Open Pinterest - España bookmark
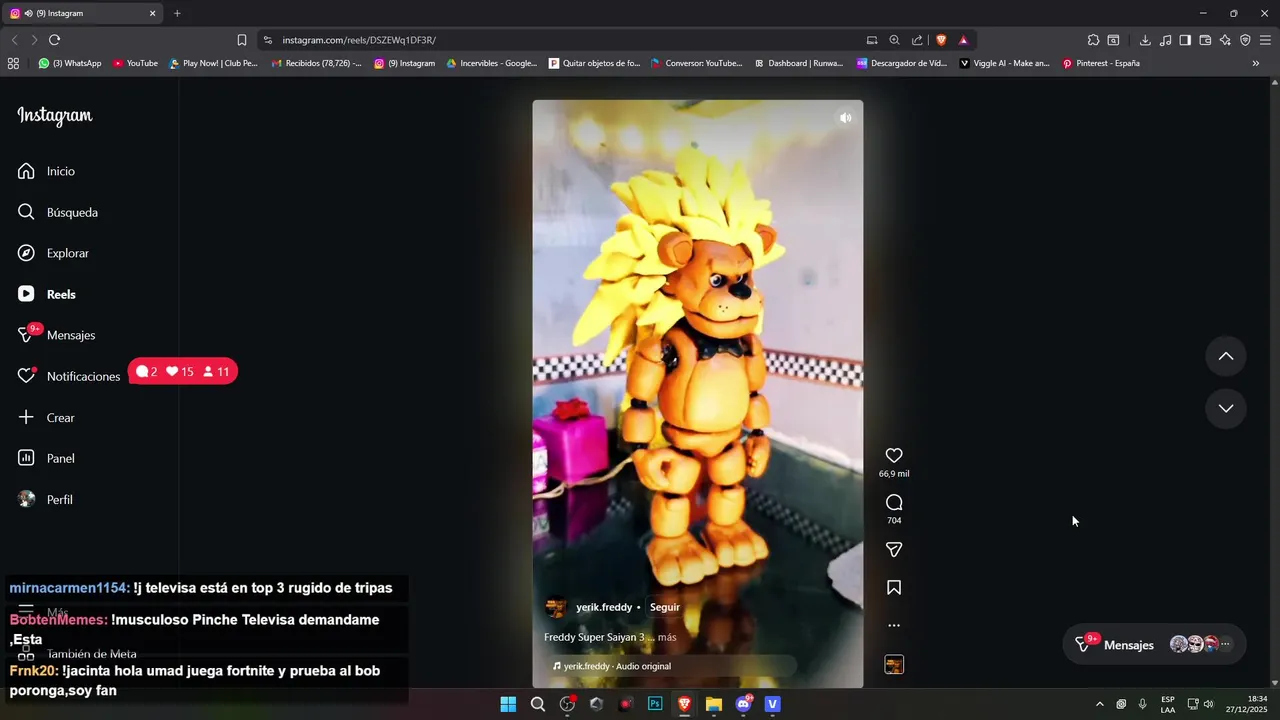Viewport: 1280px width, 720px height. 1101,63
